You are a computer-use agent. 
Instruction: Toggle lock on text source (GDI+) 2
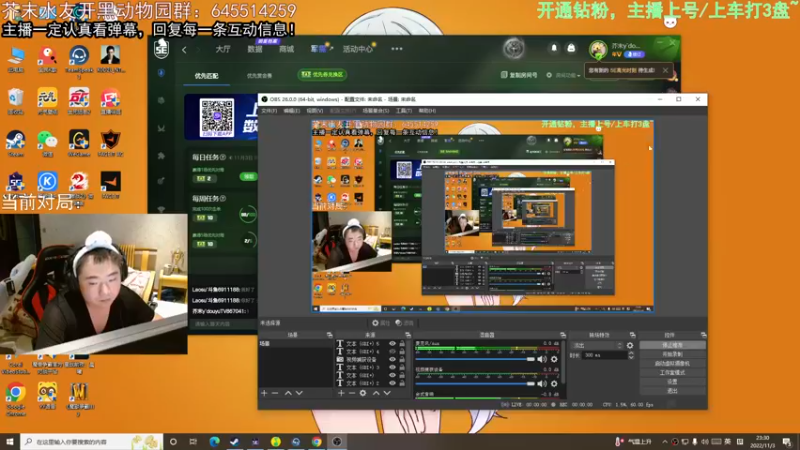[x=402, y=383]
